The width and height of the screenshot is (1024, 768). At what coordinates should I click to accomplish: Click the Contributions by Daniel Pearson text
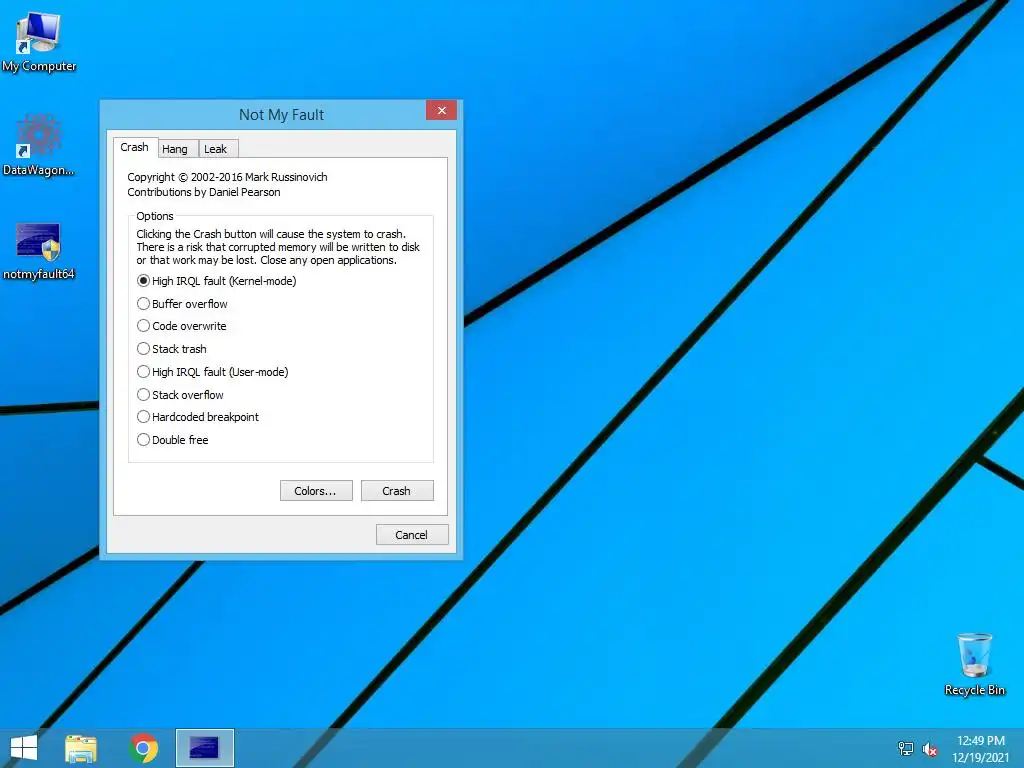[x=204, y=192]
